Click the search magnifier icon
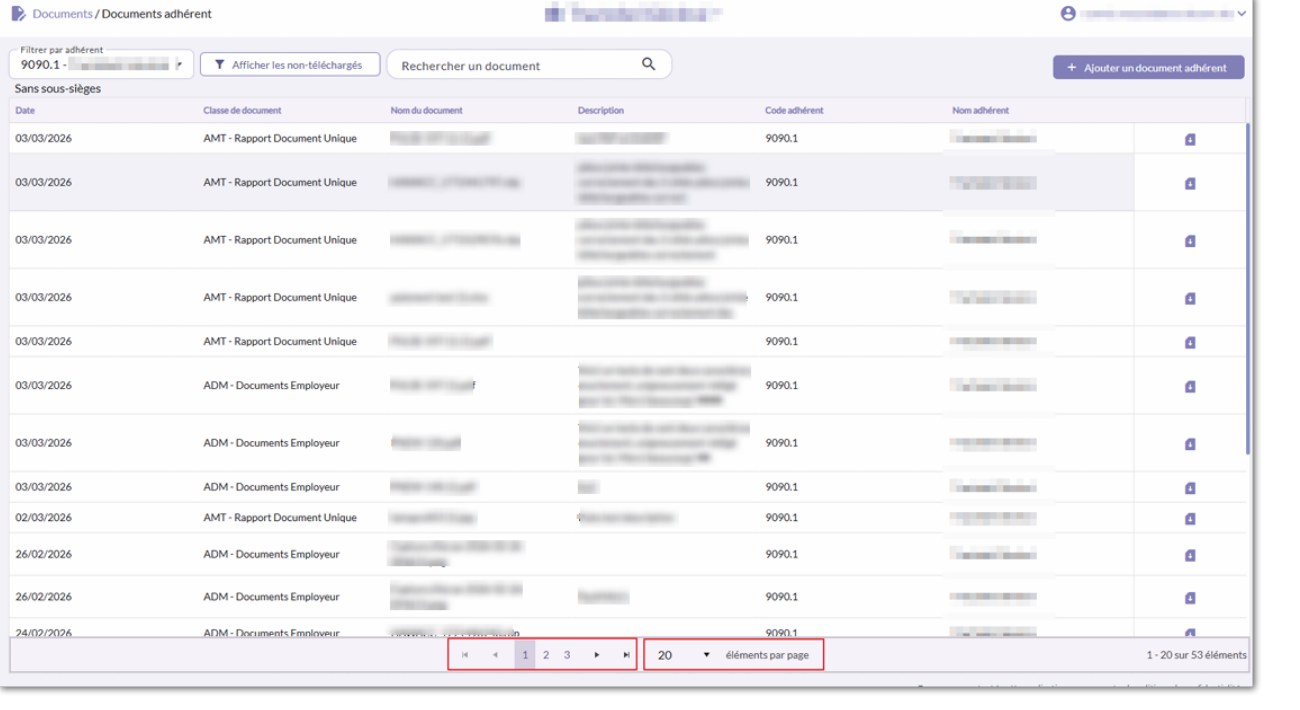Screen dimensions: 1300x710 (x=649, y=64)
